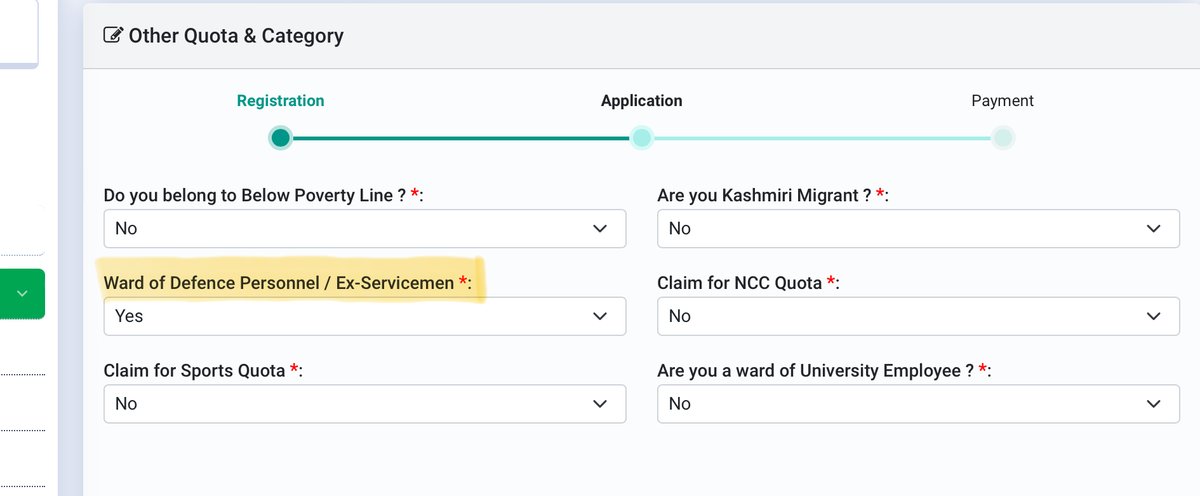
Task: Click the Payment progress step dot
Action: pyautogui.click(x=1003, y=138)
